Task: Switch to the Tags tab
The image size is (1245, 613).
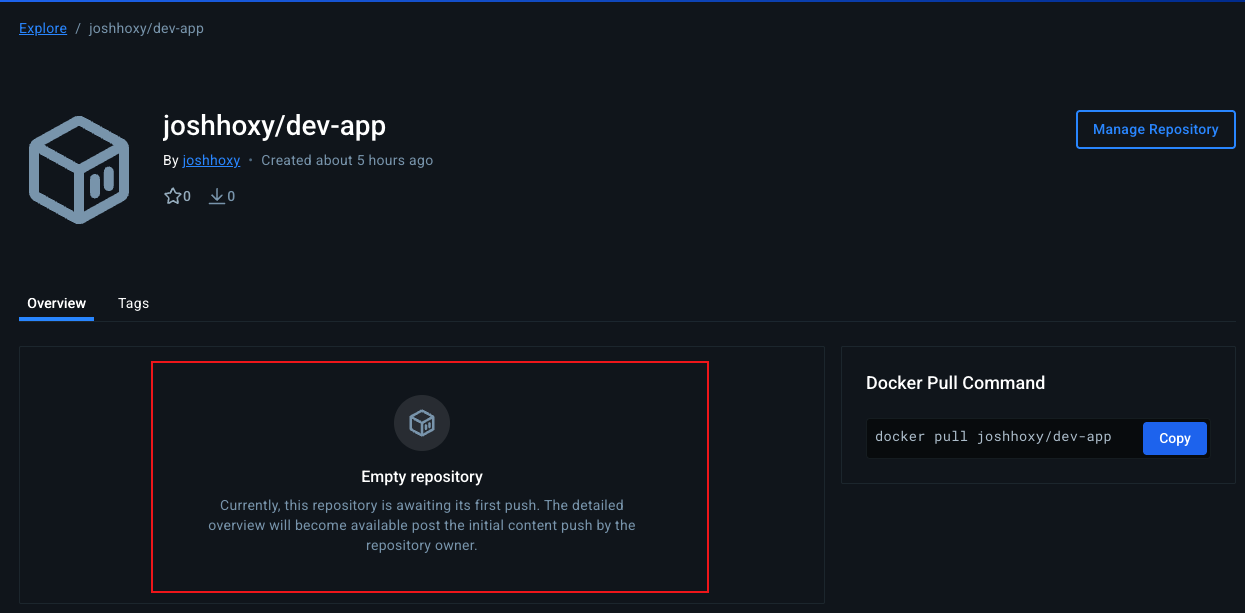Action: click(133, 303)
